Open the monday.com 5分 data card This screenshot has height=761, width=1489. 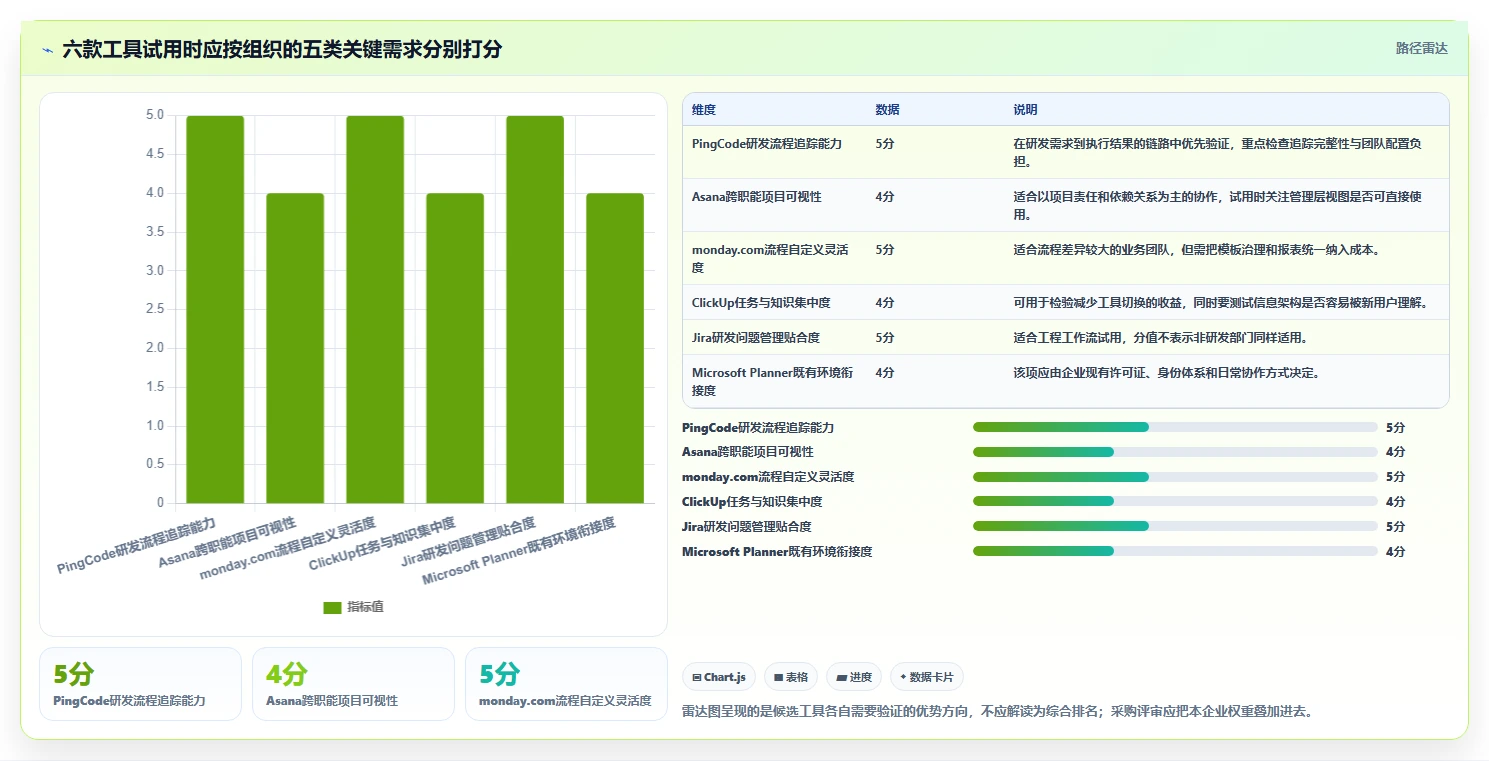[566, 684]
